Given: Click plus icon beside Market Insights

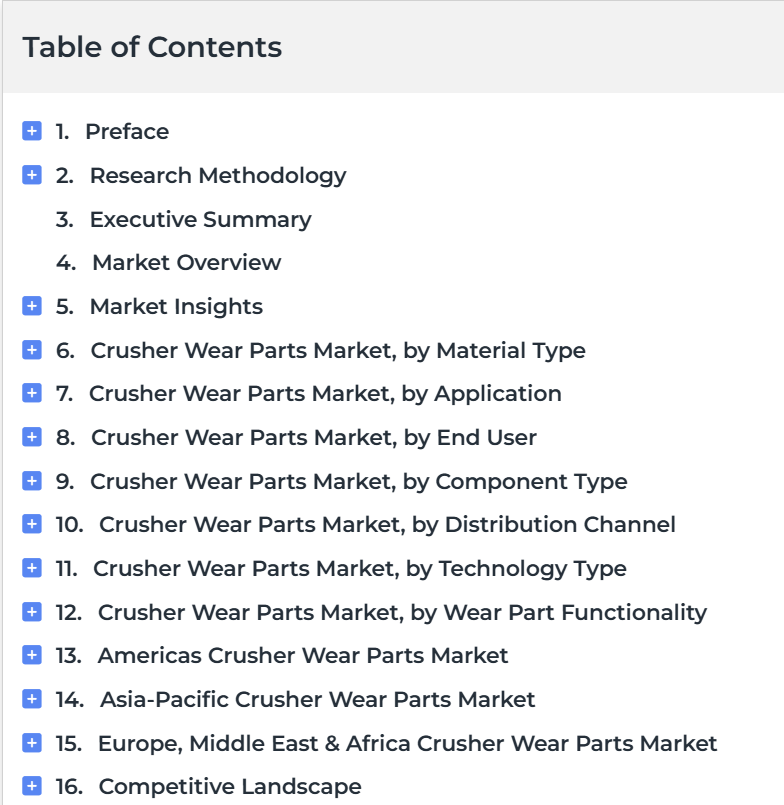Looking at the screenshot, I should coord(32,306).
